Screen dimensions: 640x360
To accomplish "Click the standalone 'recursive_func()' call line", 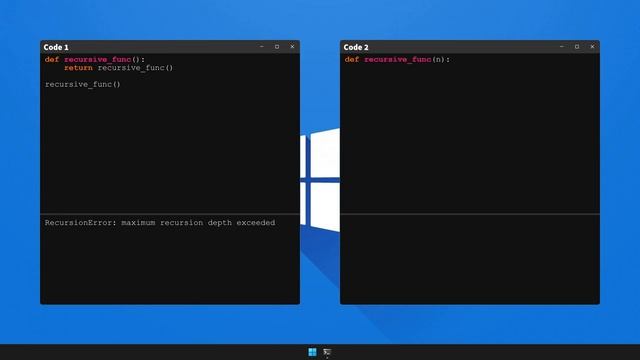I will 83,84.
